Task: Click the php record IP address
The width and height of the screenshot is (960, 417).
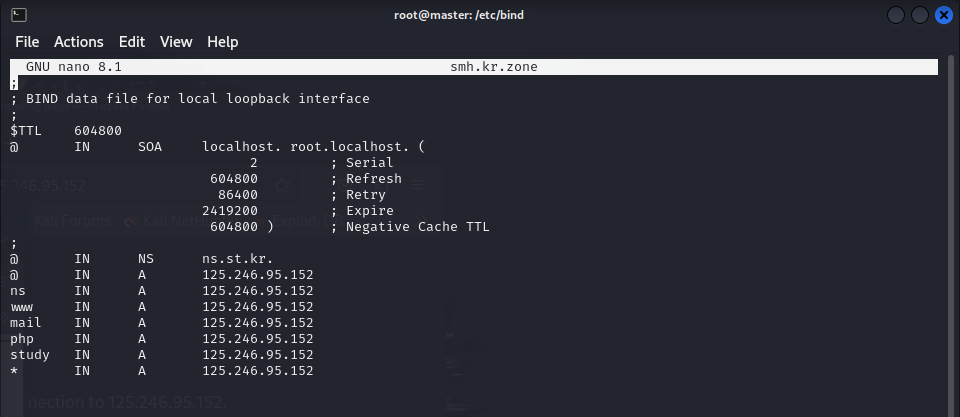Action: point(258,338)
